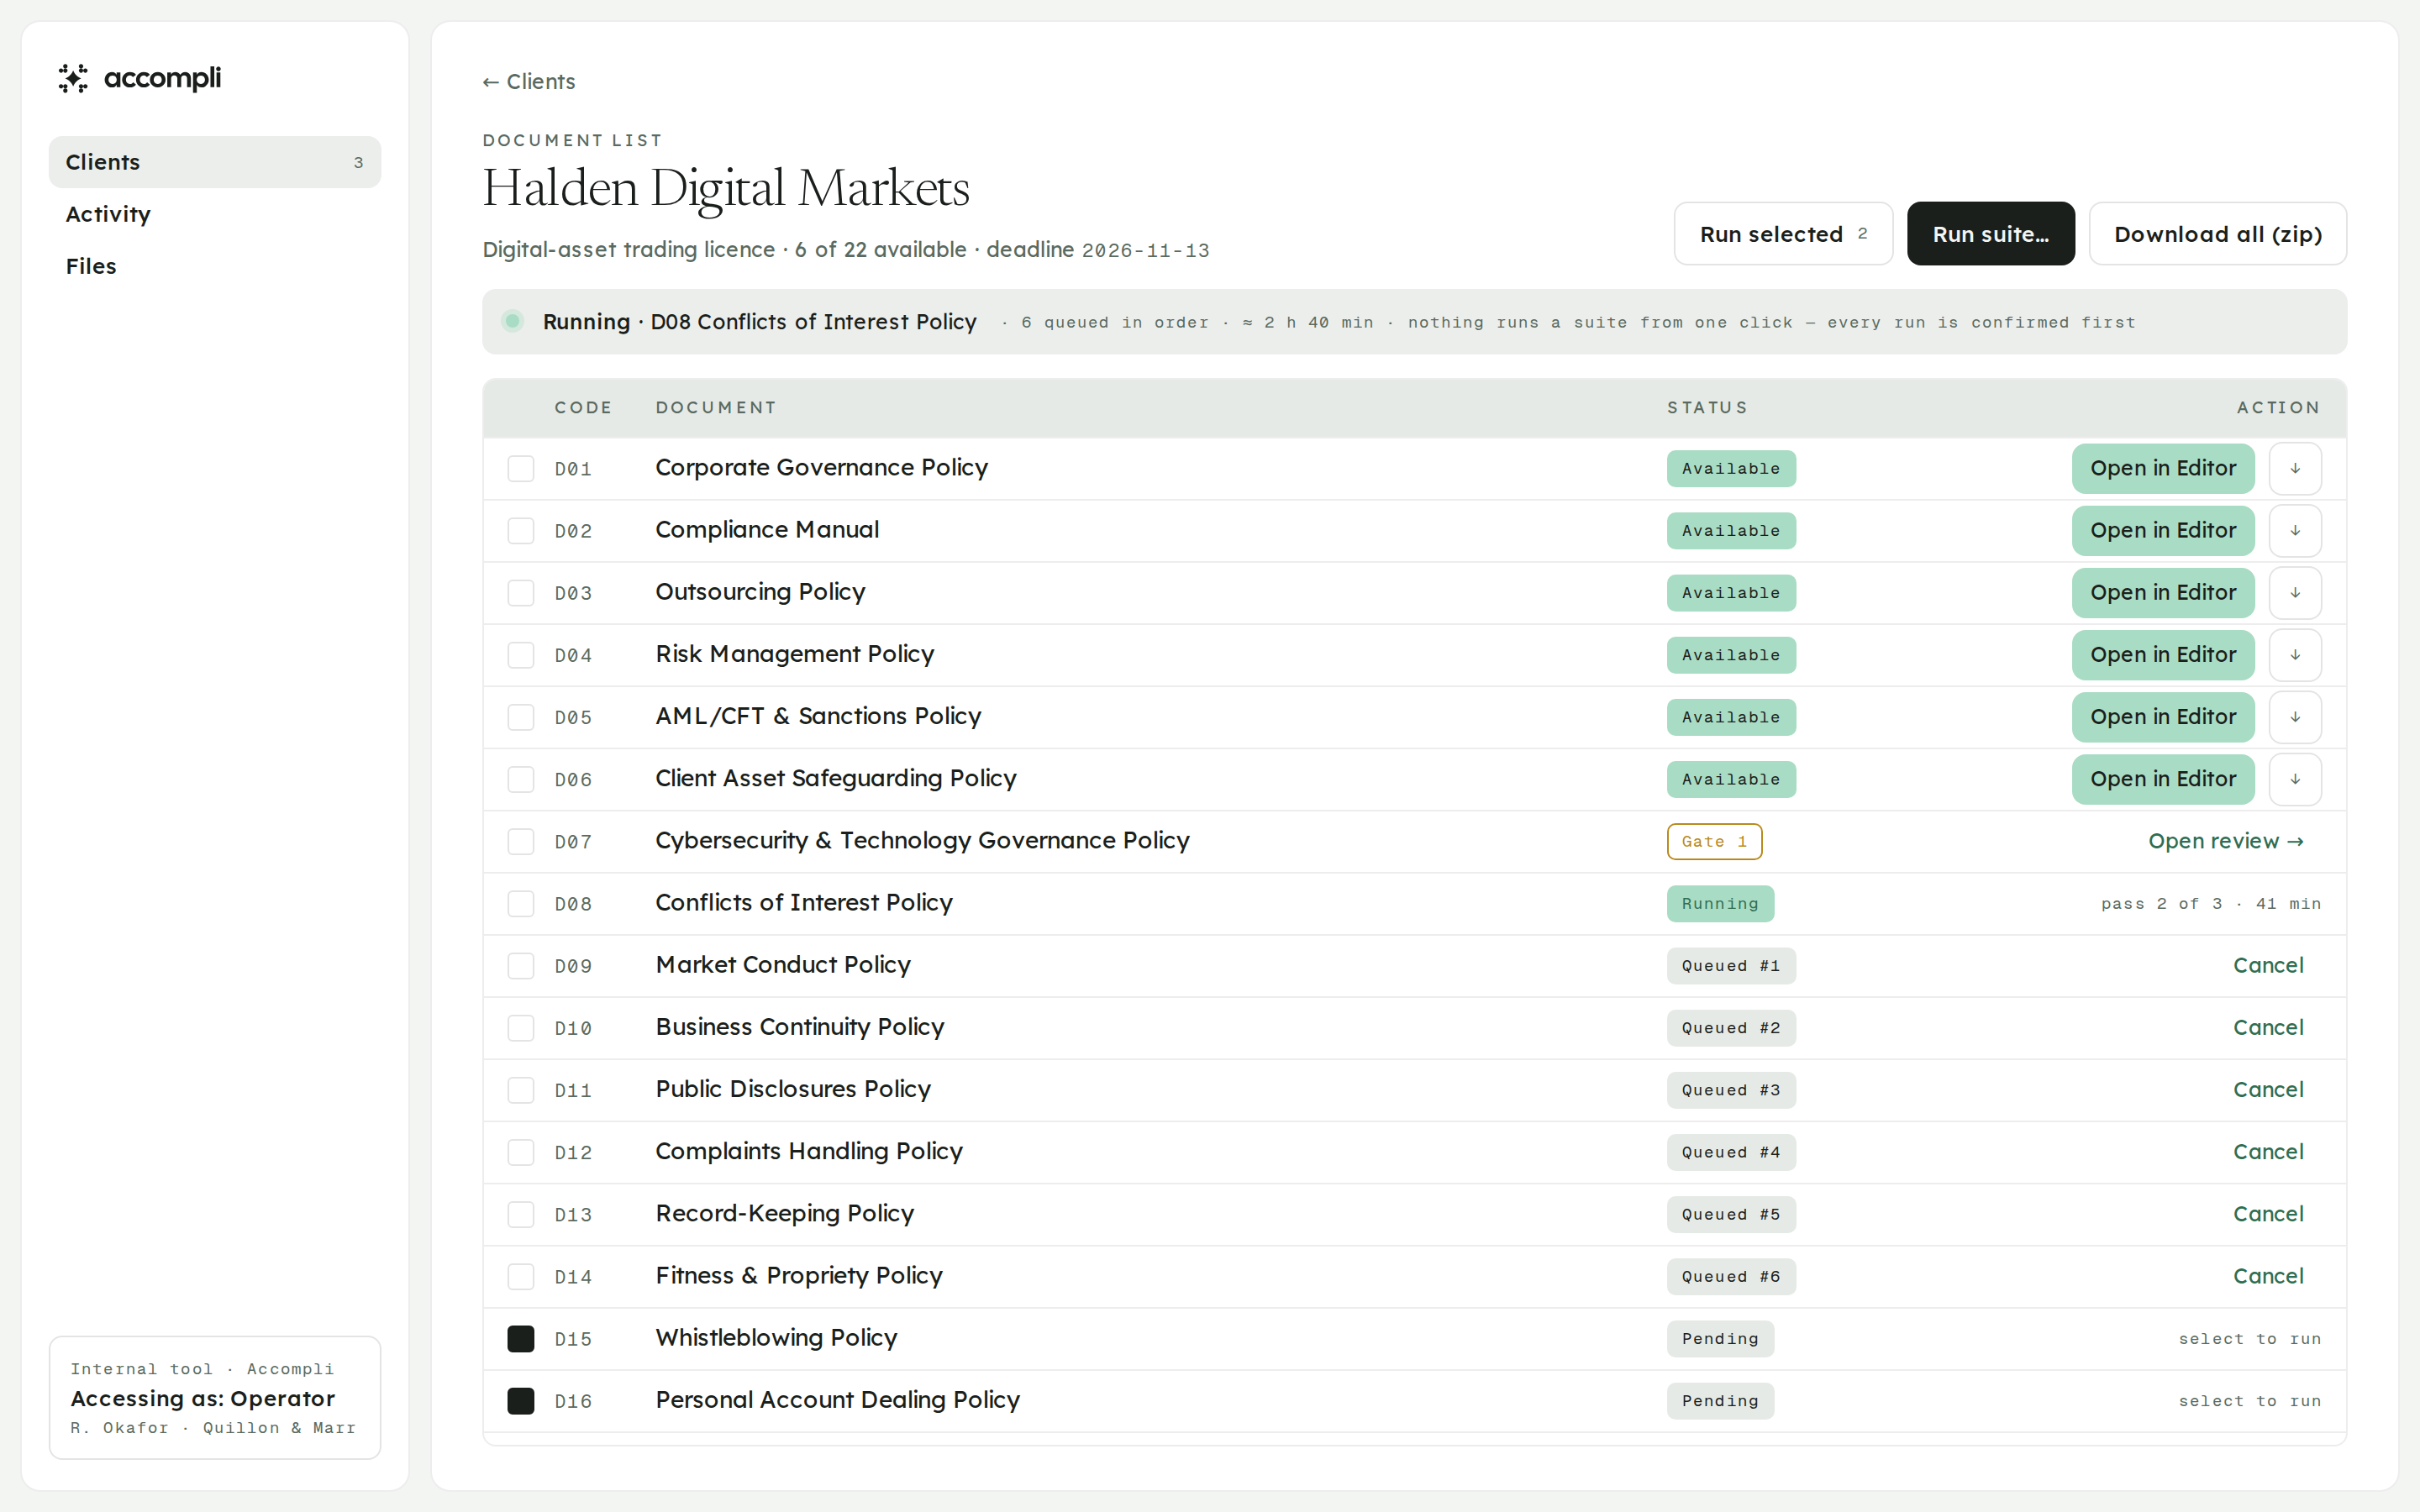Open Client Asset Safeguarding Policy in Editor
2420x1512 pixels.
coord(2162,778)
